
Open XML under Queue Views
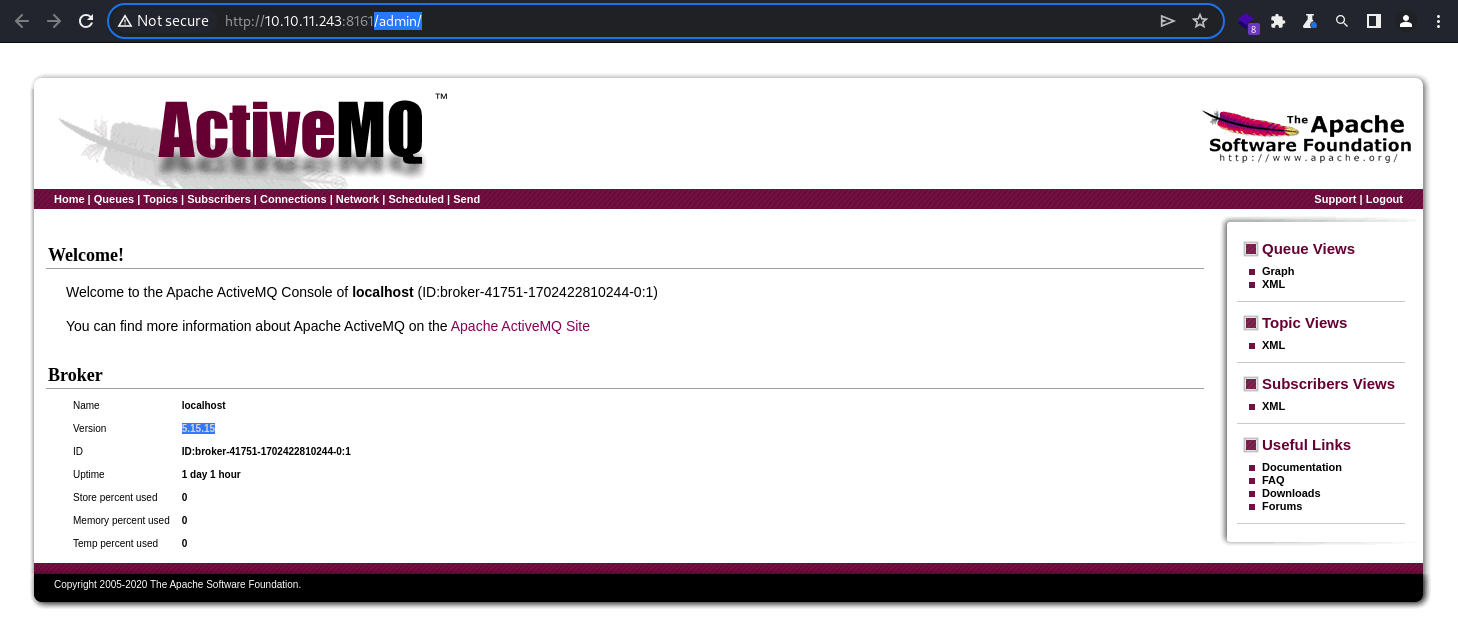1273,284
